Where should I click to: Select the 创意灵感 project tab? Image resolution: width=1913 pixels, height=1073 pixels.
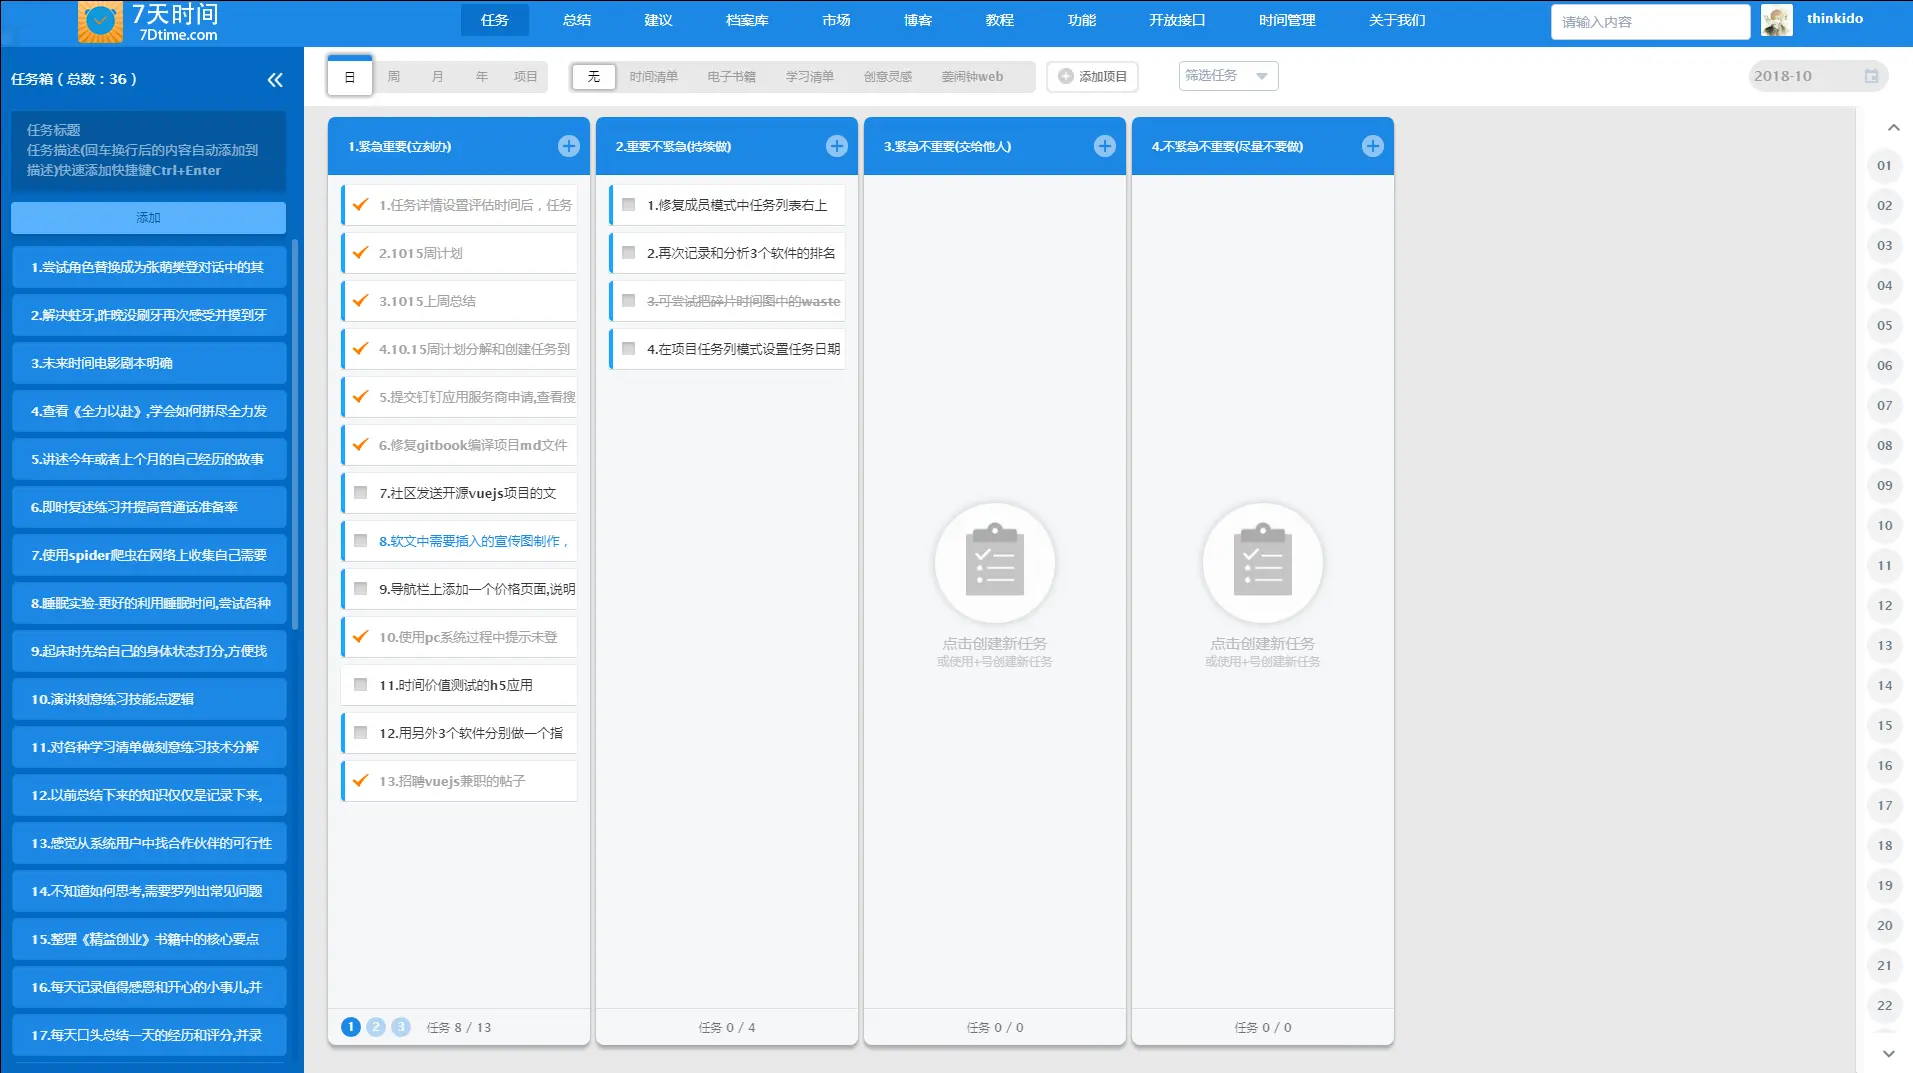888,76
